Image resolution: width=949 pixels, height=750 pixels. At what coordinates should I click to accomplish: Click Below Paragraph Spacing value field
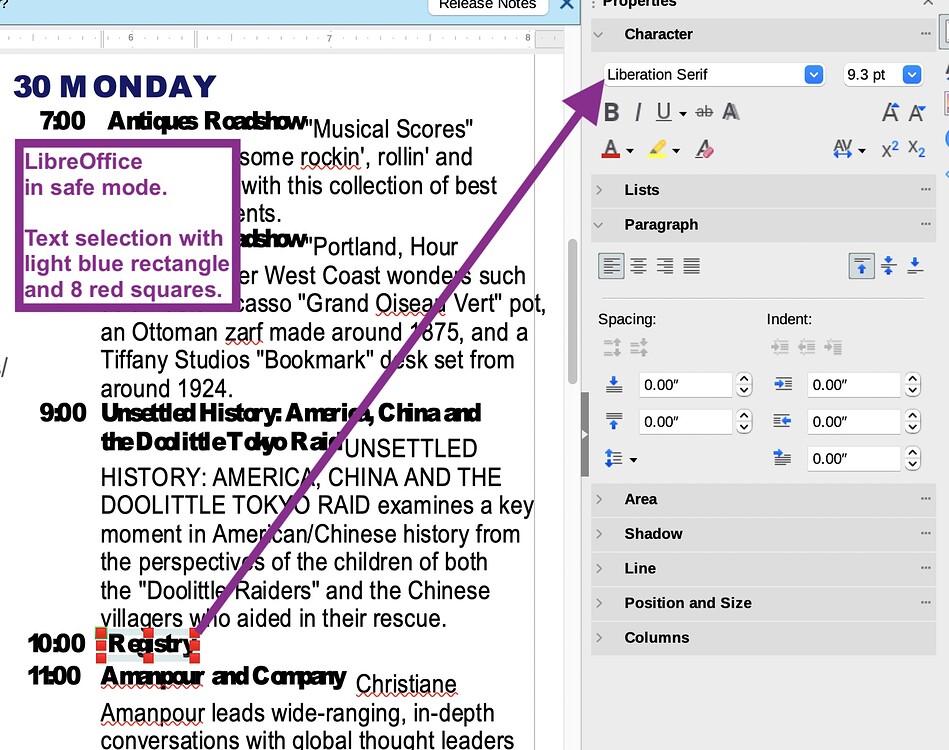[686, 422]
